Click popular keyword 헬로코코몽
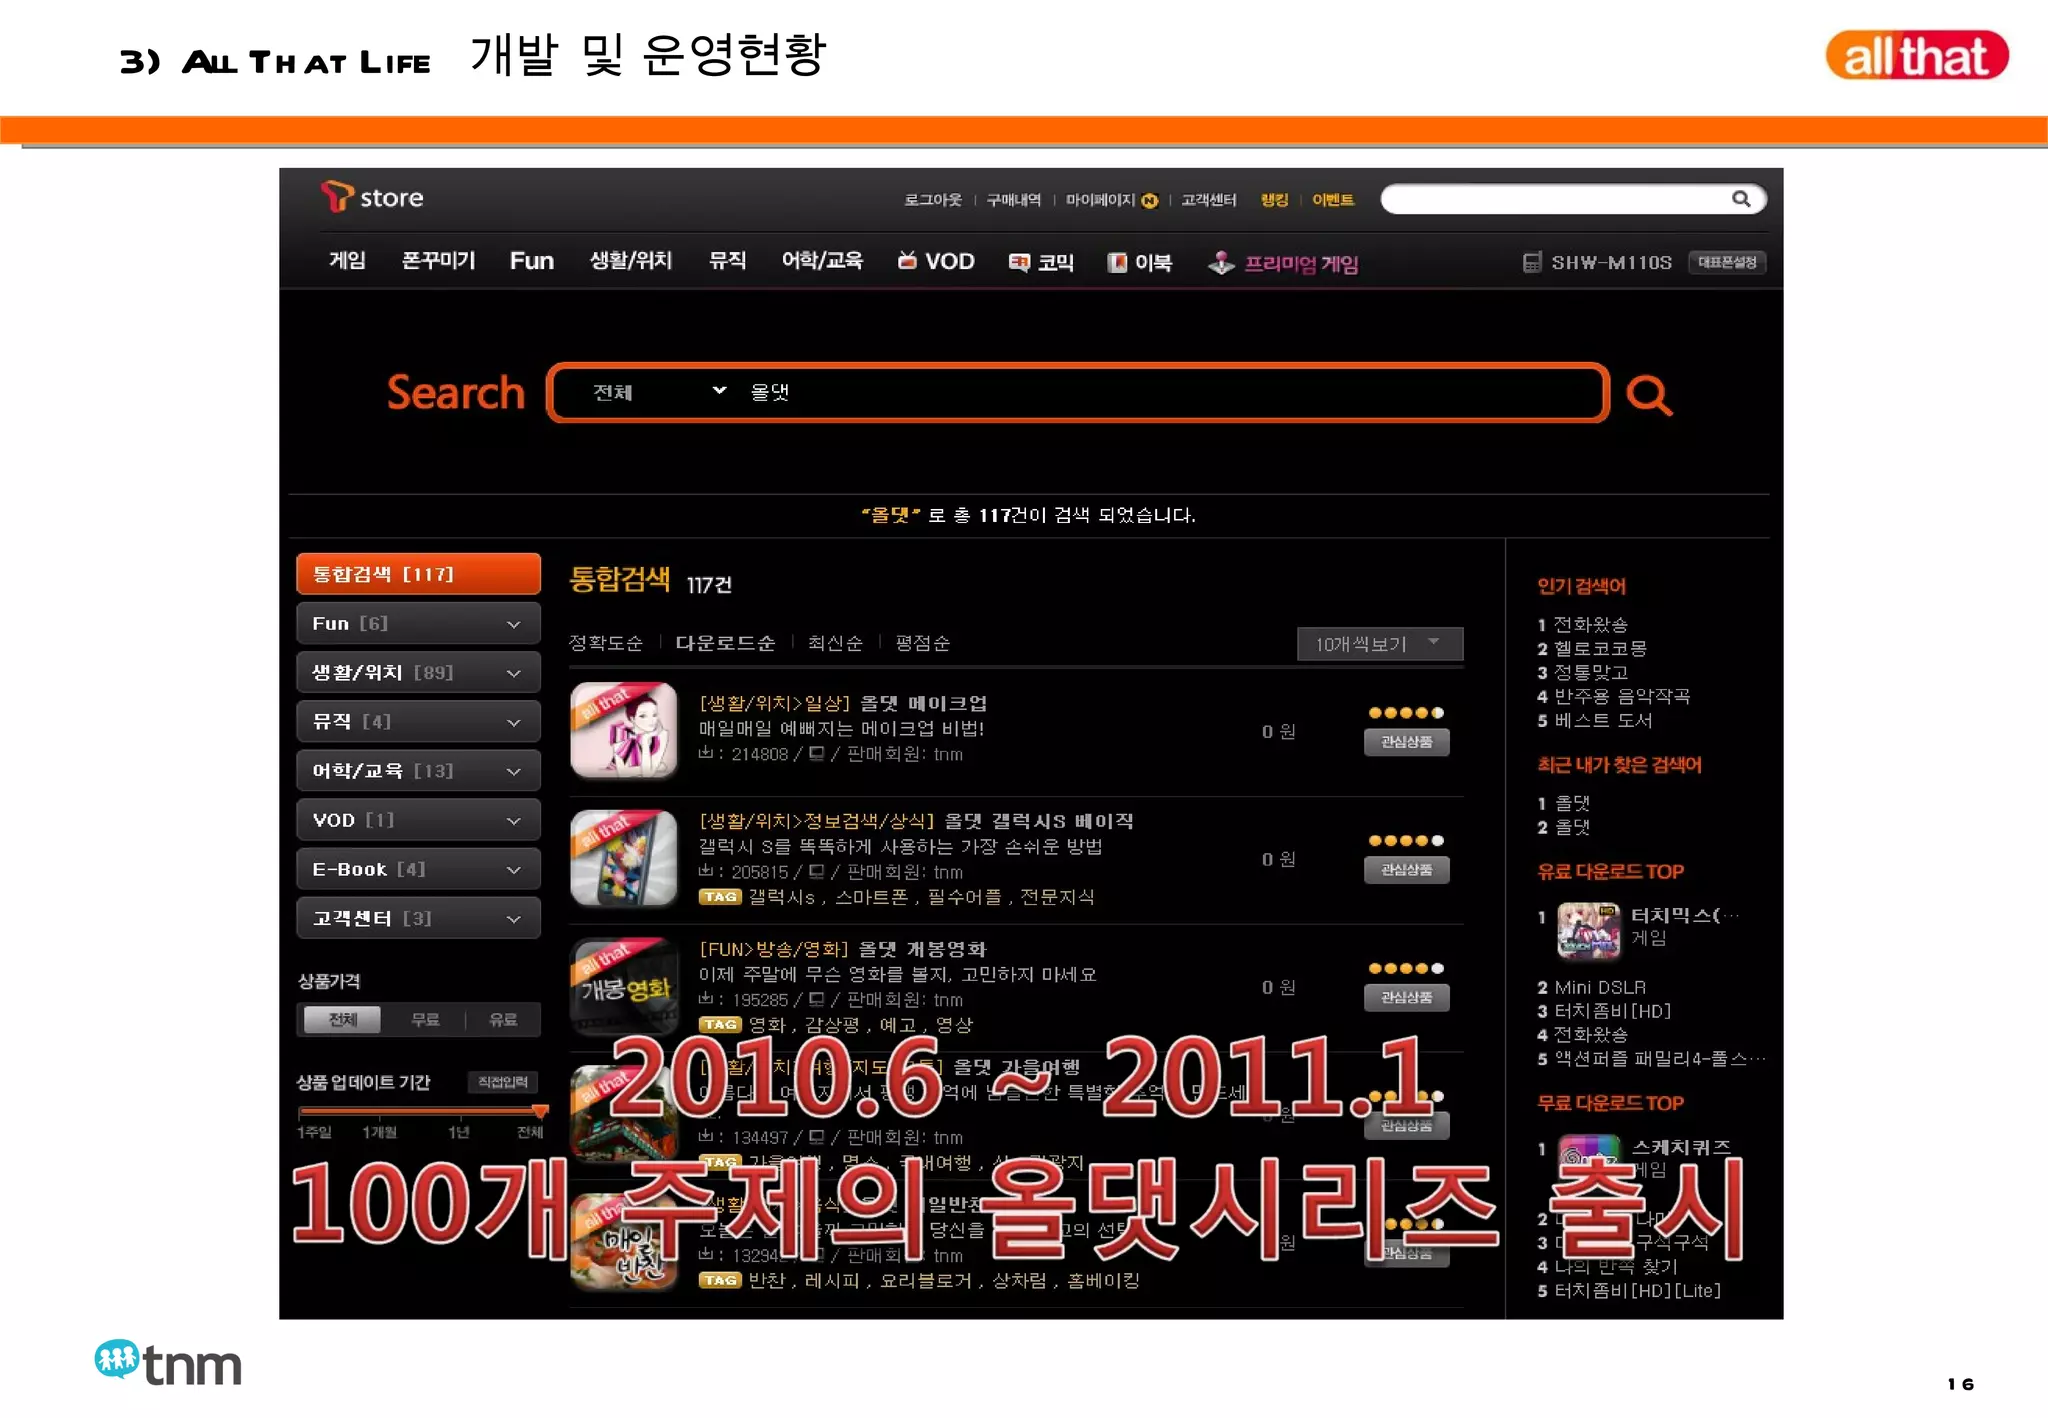 pos(1600,648)
